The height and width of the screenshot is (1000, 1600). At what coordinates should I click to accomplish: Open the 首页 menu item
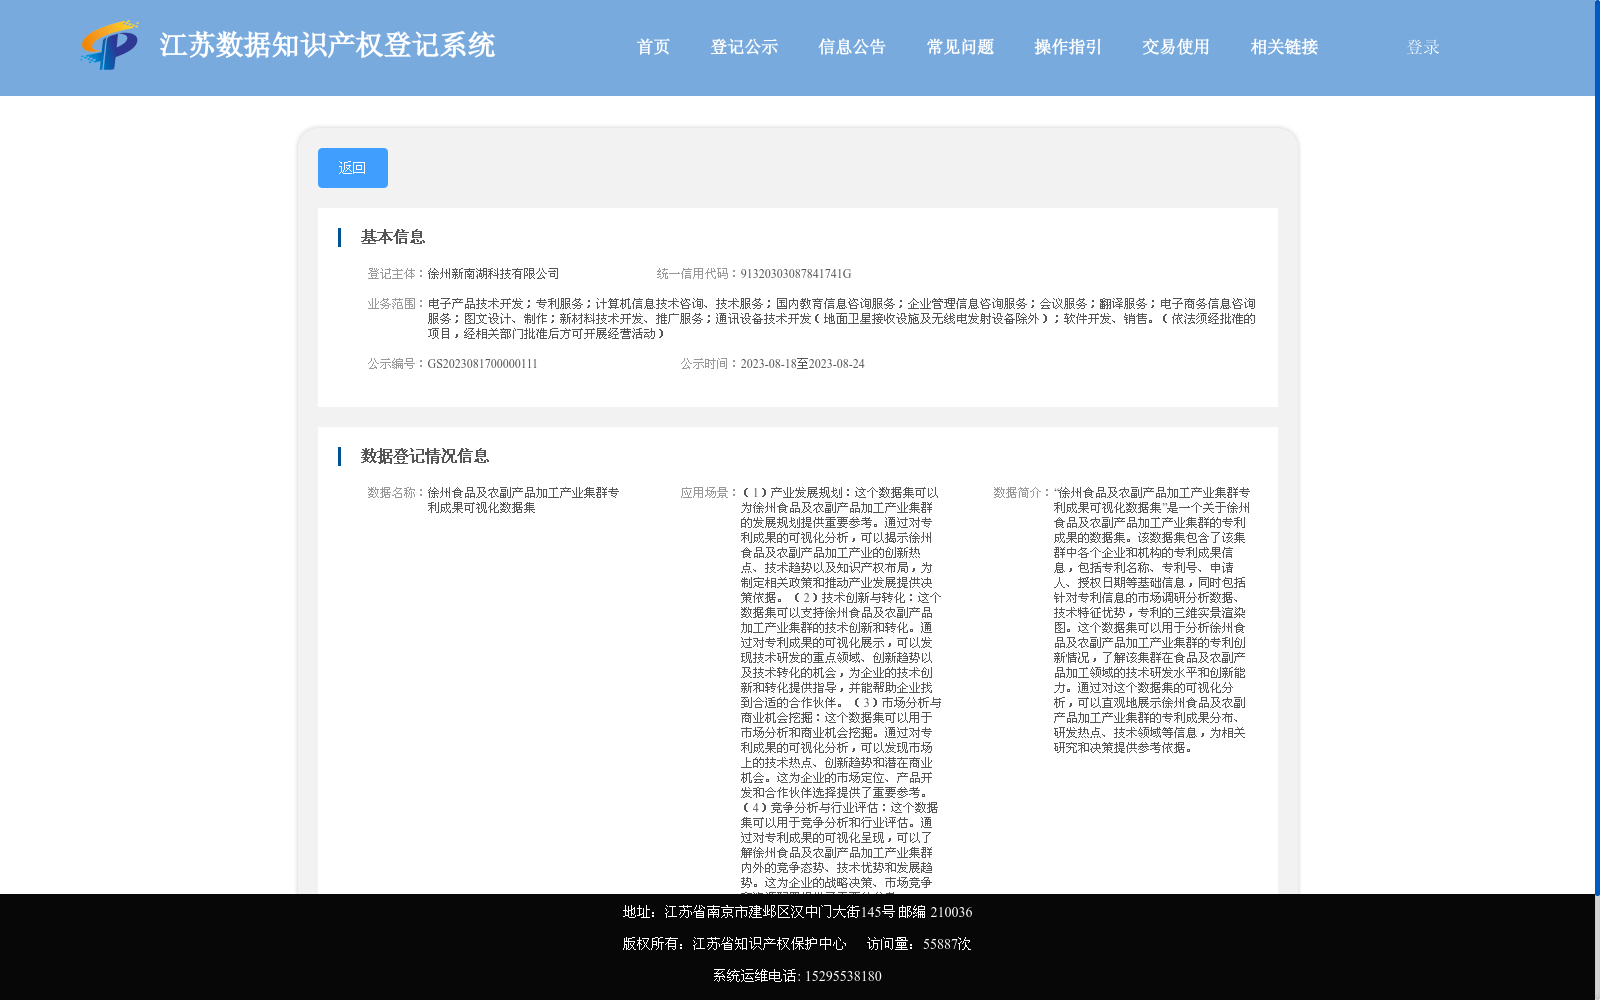654,47
